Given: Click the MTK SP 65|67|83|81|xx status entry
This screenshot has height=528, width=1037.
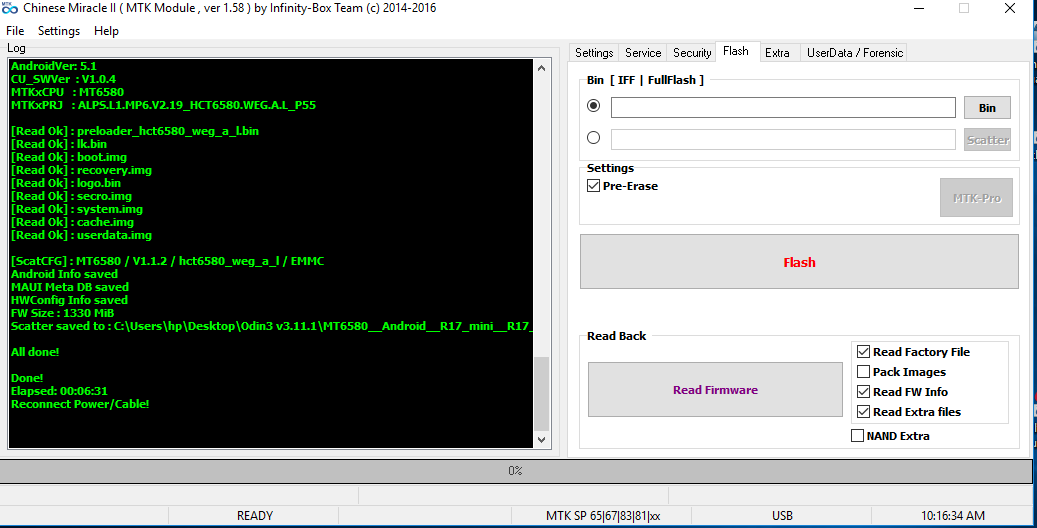Looking at the screenshot, I should [x=602, y=515].
